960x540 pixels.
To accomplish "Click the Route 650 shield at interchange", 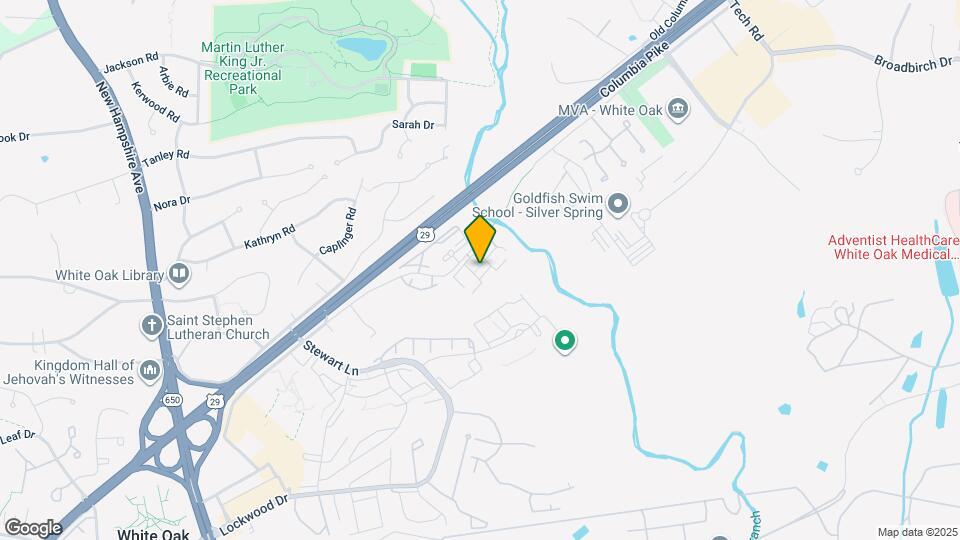I will pos(173,400).
